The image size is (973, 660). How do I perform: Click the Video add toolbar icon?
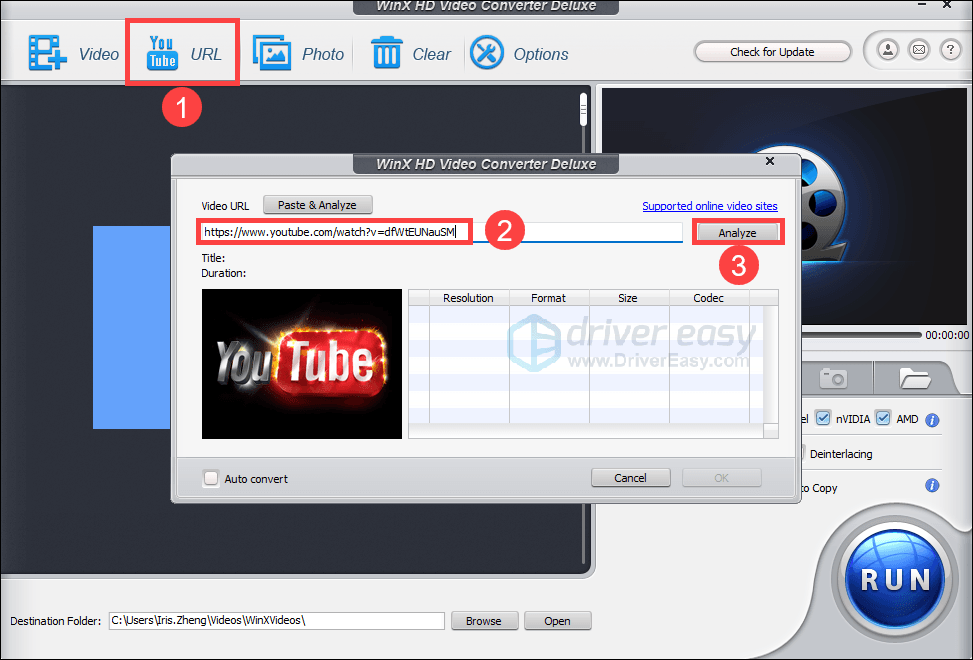(x=46, y=54)
